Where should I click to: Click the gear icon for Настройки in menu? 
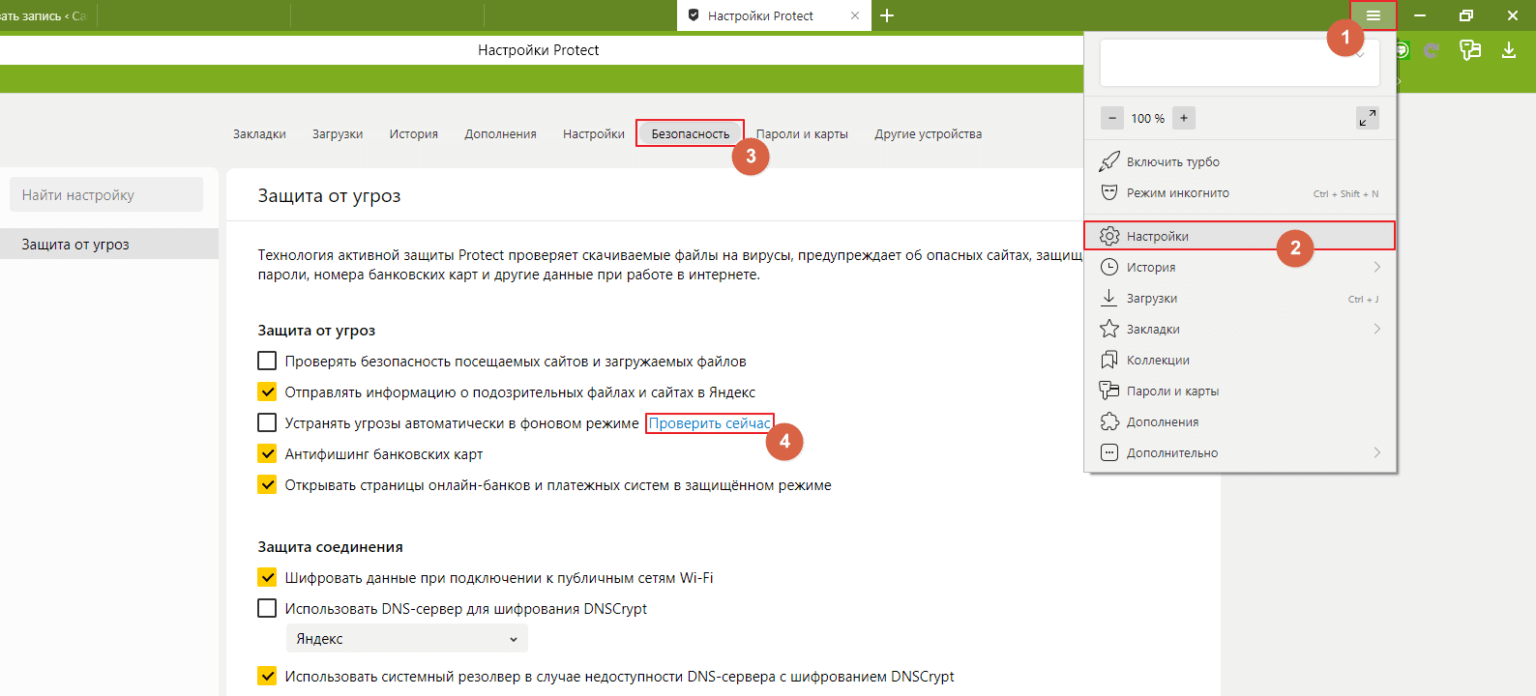pyautogui.click(x=1109, y=236)
